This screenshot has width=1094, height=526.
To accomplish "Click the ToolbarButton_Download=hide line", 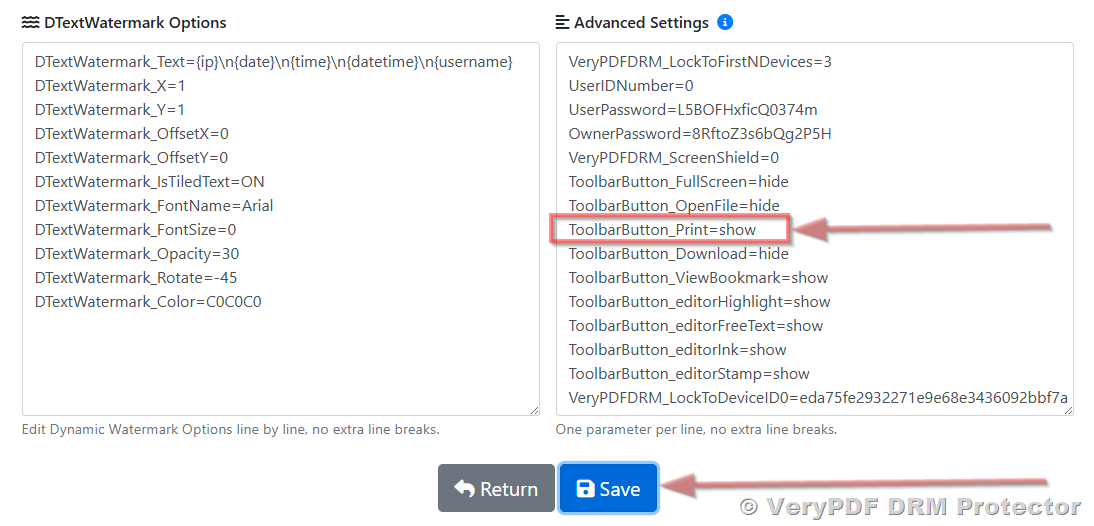I will 678,254.
